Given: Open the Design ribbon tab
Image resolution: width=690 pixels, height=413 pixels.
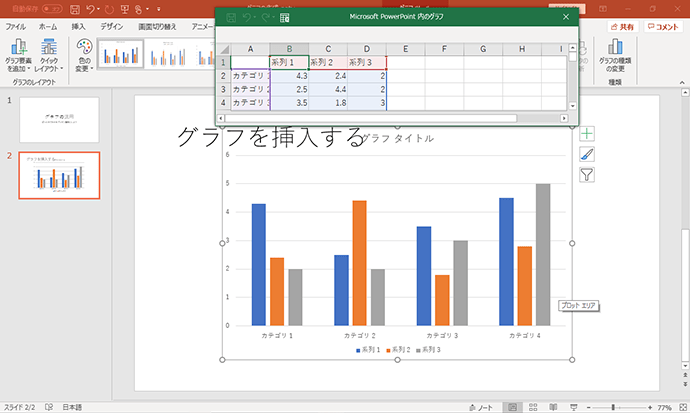Looking at the screenshot, I should tap(111, 27).
